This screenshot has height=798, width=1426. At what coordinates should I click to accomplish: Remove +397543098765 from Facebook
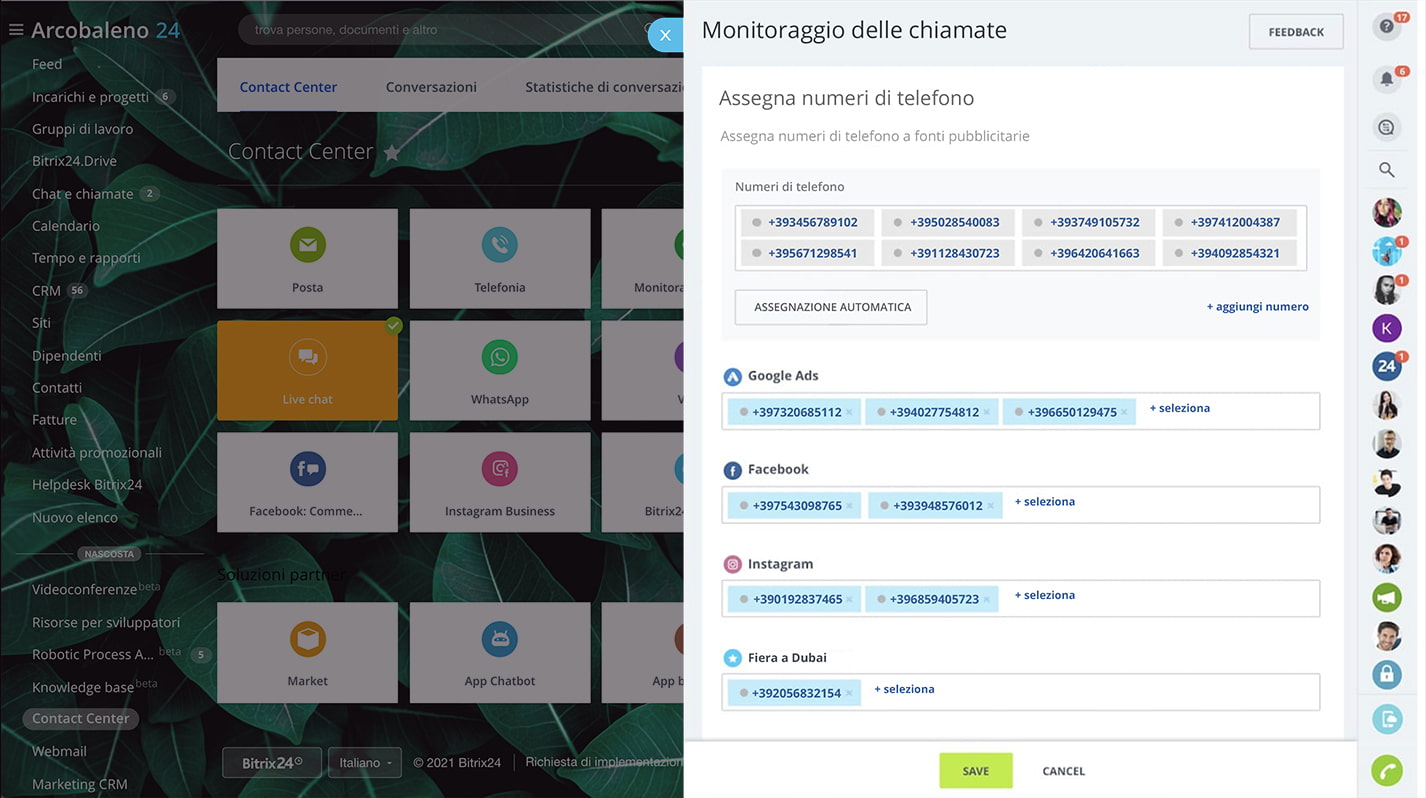849,506
